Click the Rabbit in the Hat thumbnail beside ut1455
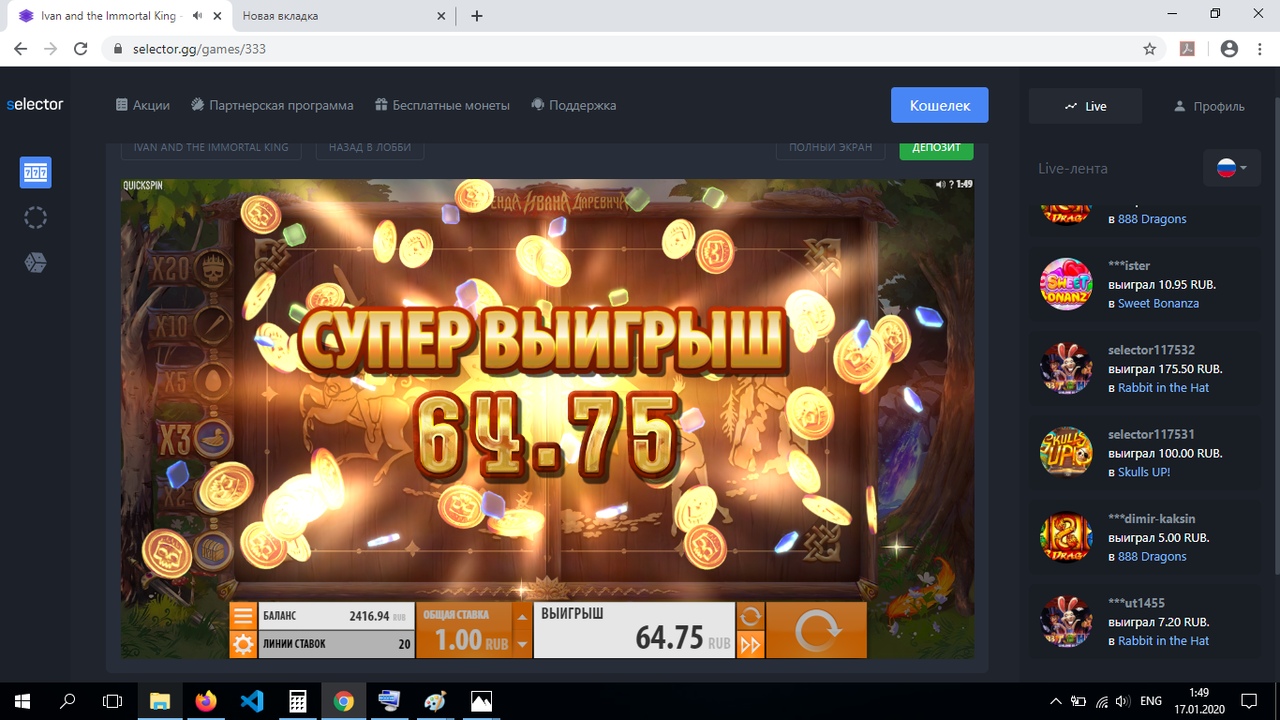 1066,622
